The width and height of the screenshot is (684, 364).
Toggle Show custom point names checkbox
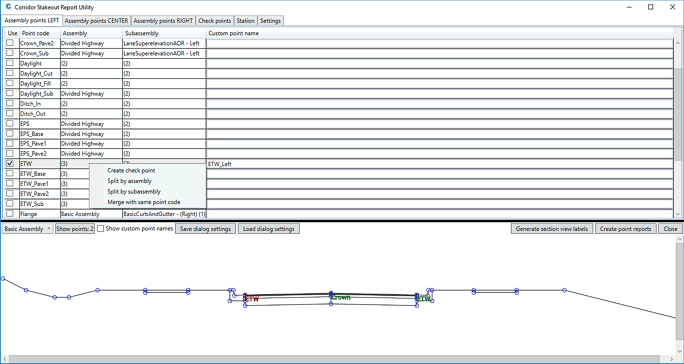100,229
